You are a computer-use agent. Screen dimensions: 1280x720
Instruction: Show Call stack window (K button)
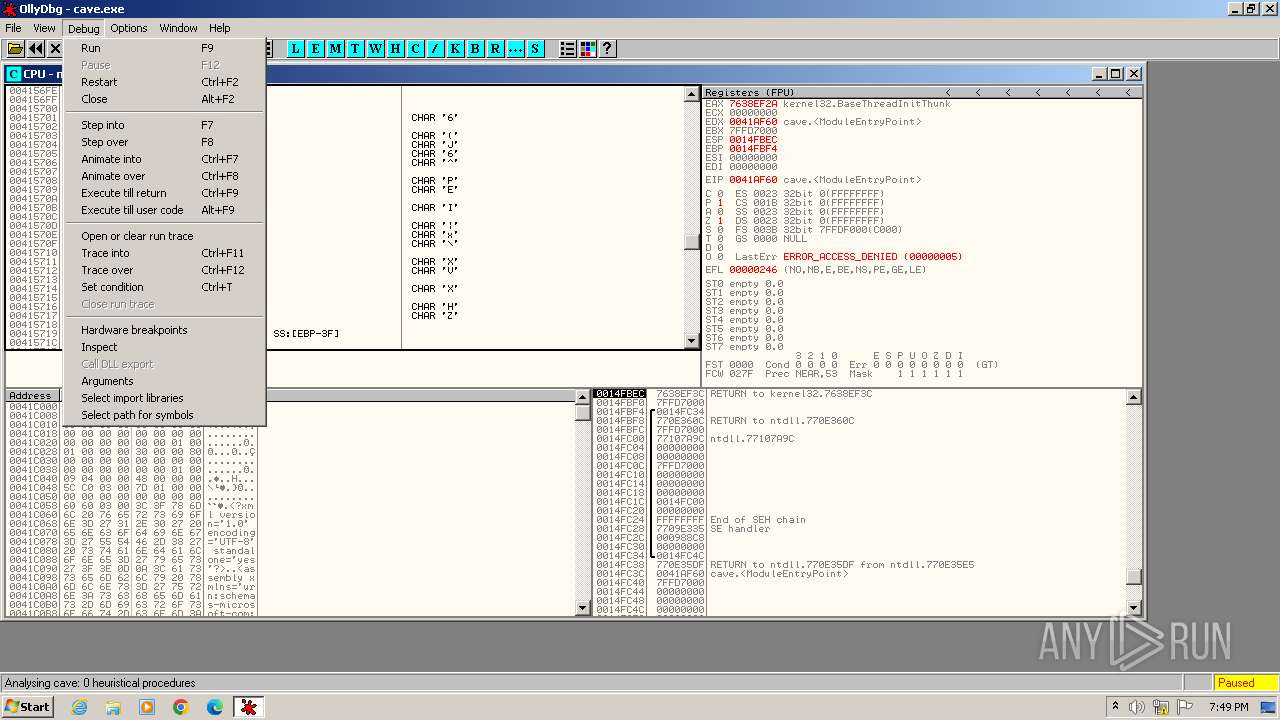point(456,48)
